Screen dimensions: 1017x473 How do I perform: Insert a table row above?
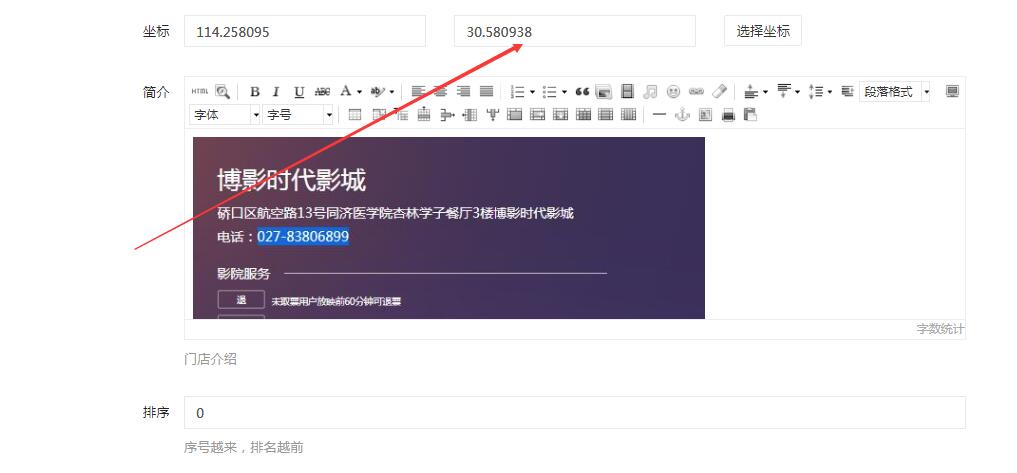pos(424,114)
